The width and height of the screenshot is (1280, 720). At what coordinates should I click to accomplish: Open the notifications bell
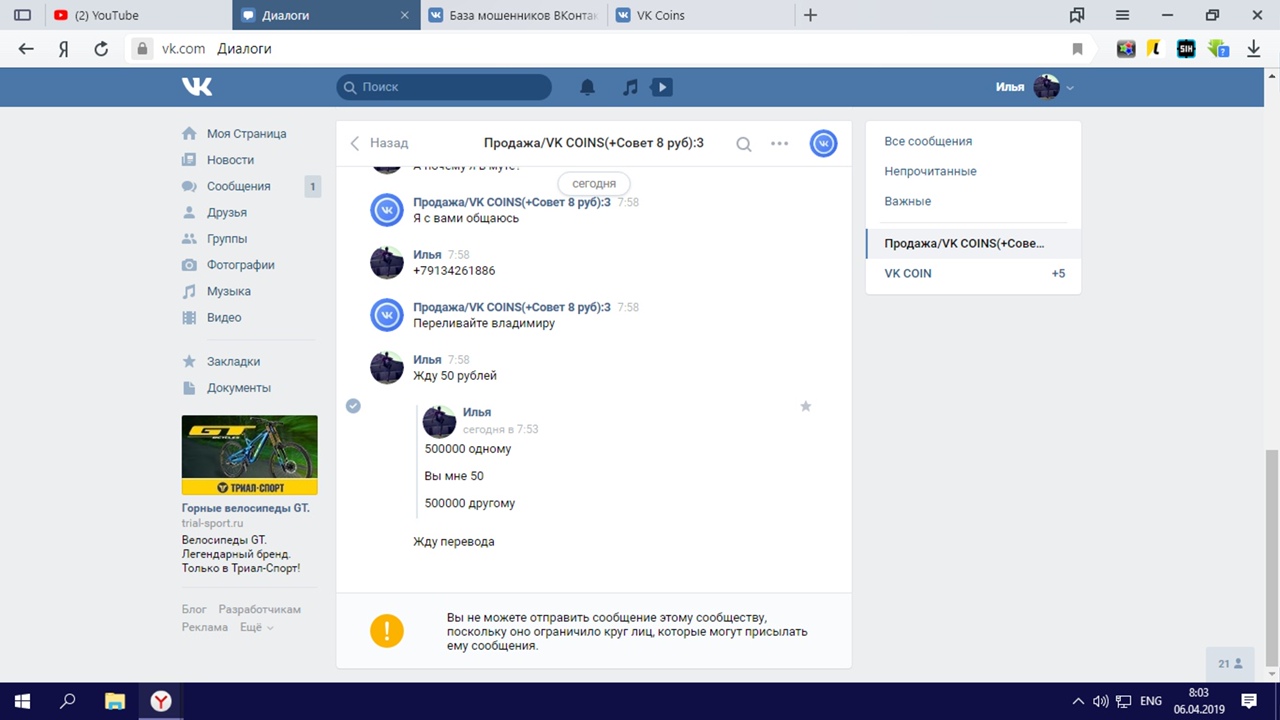click(588, 87)
